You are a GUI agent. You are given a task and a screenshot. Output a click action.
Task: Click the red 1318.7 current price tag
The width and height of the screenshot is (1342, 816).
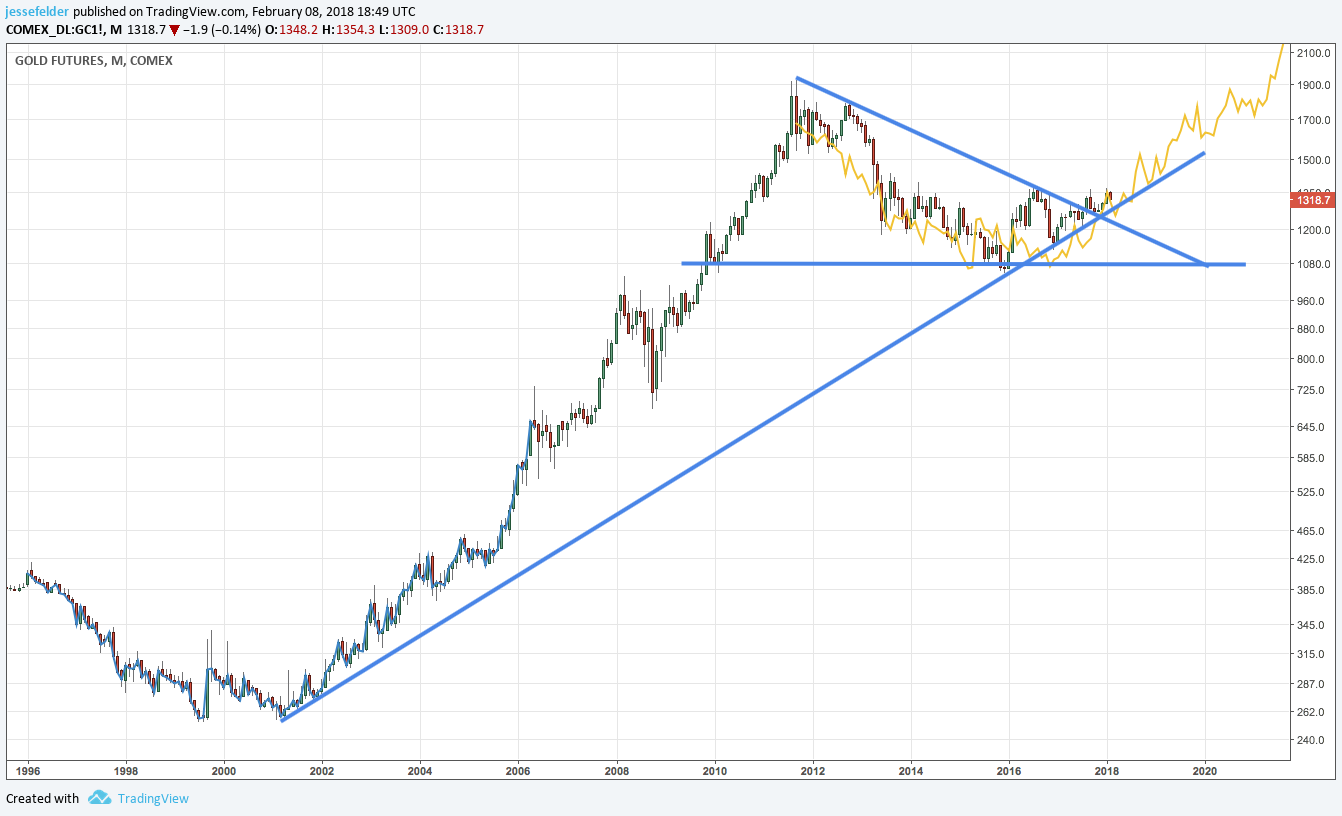coord(1313,200)
